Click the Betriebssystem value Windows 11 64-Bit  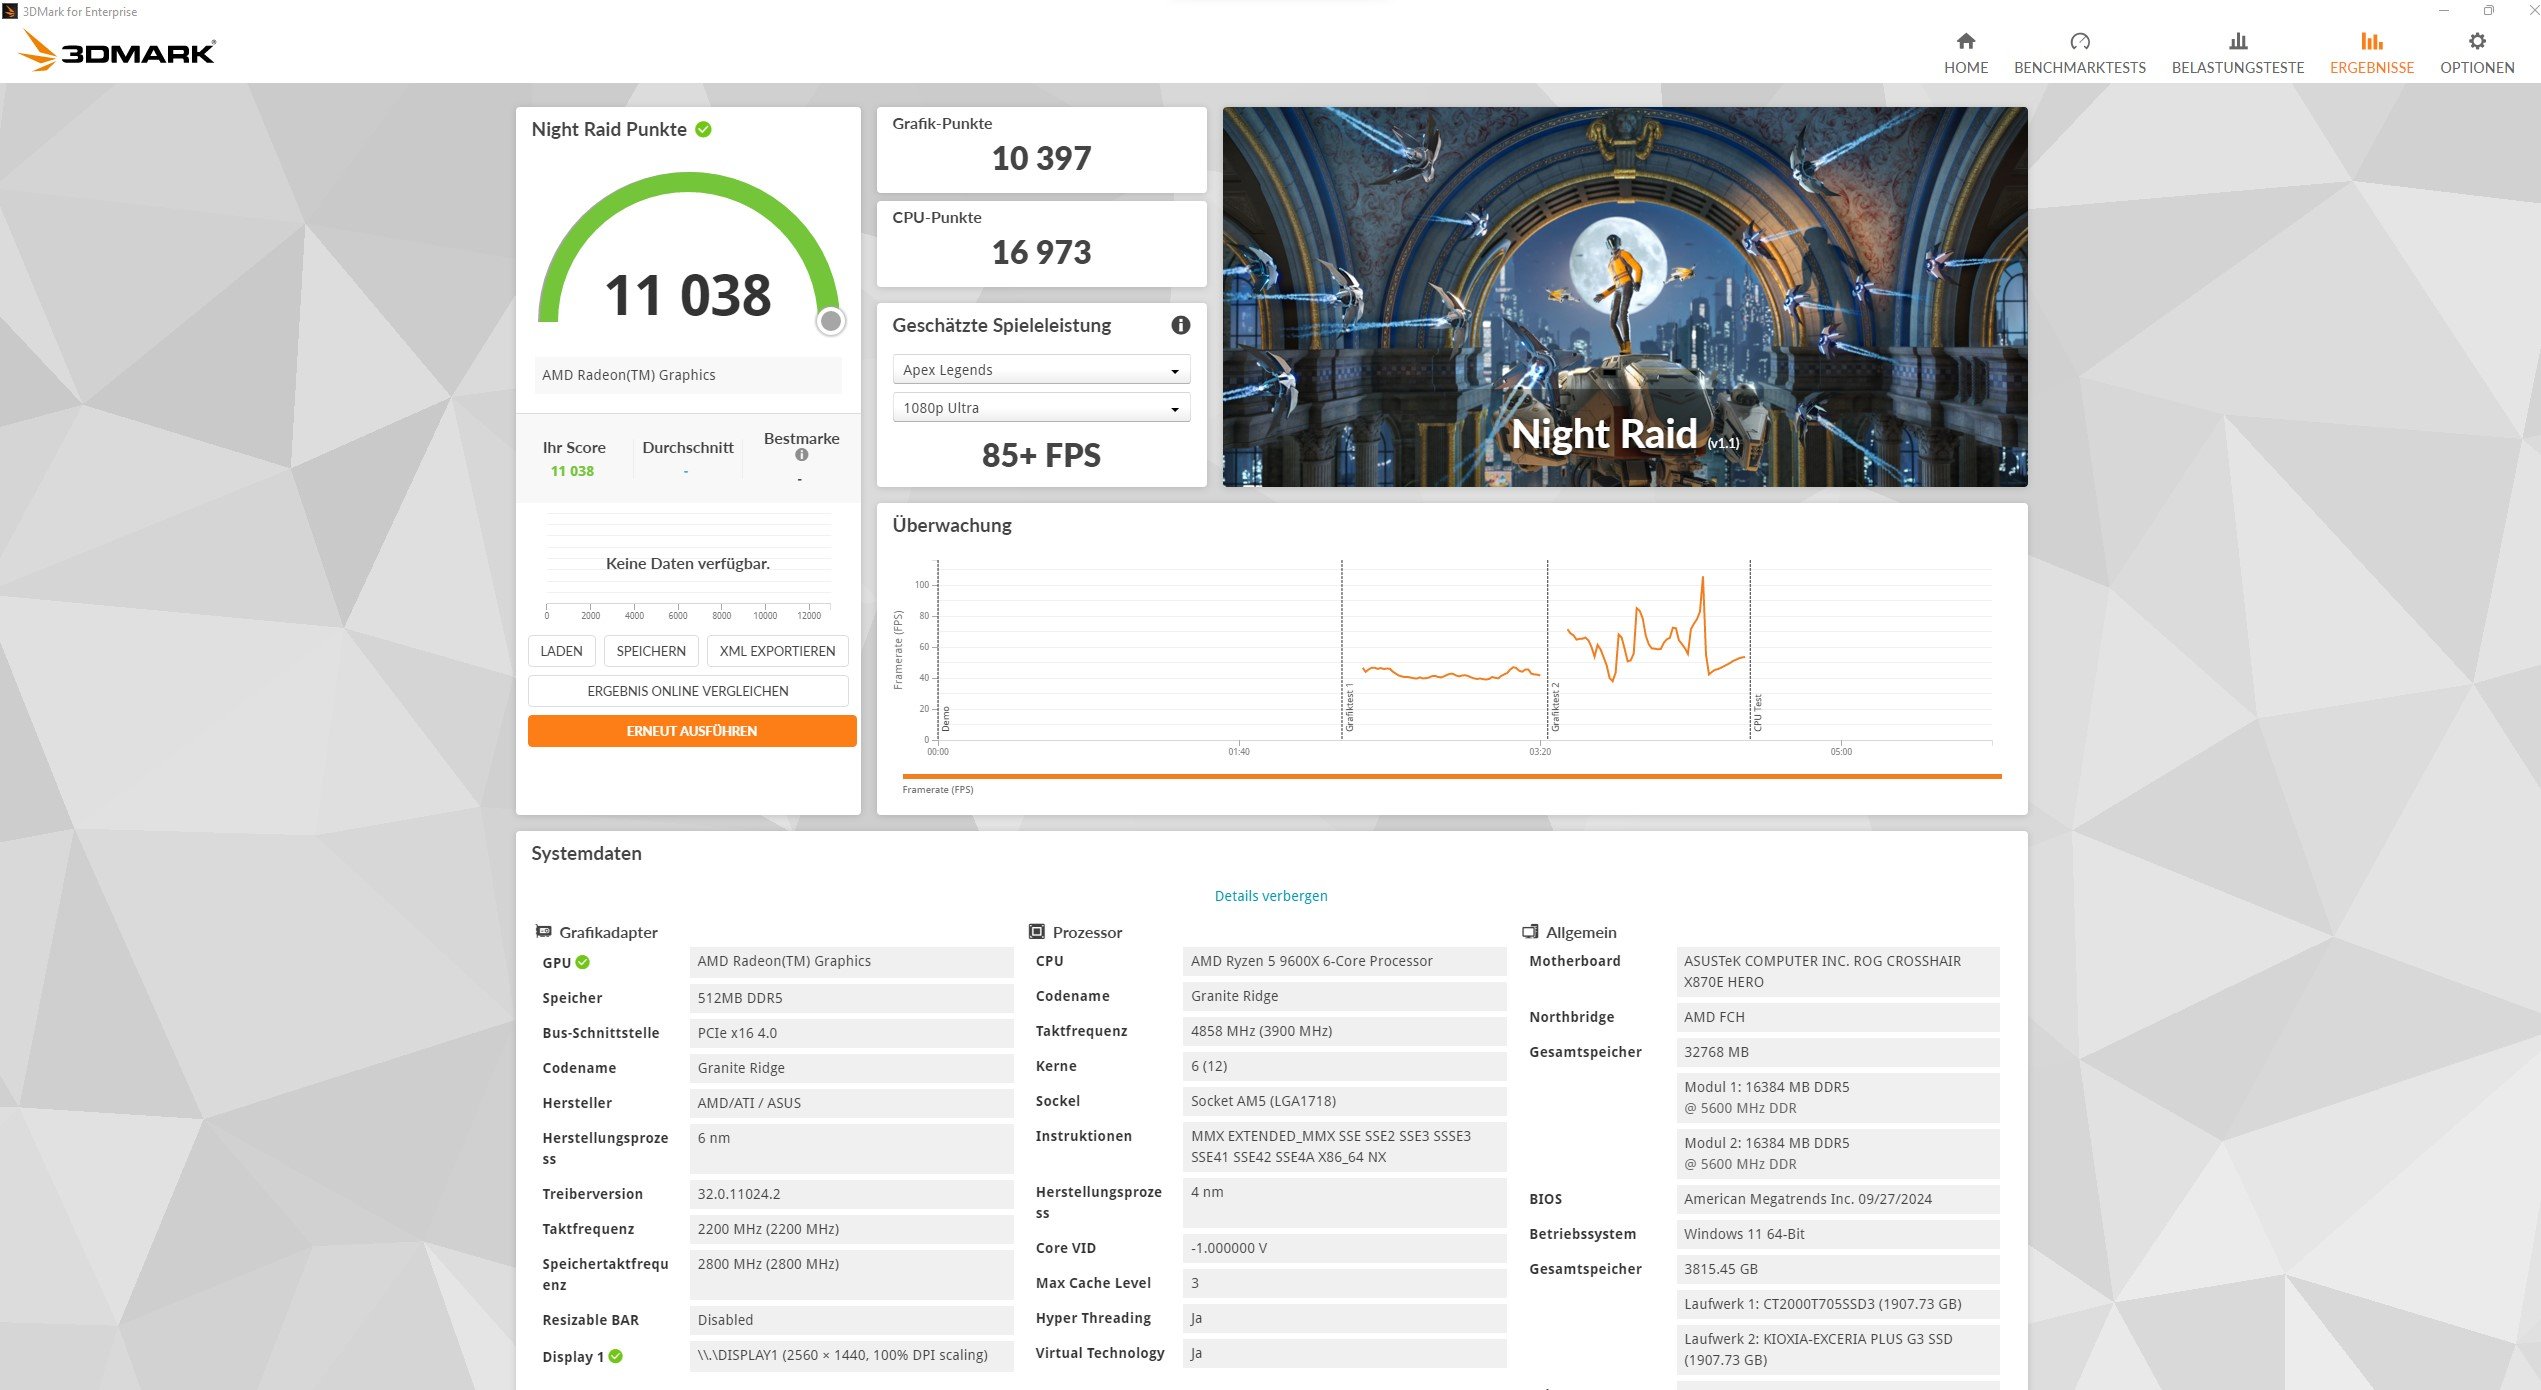click(x=1837, y=1234)
